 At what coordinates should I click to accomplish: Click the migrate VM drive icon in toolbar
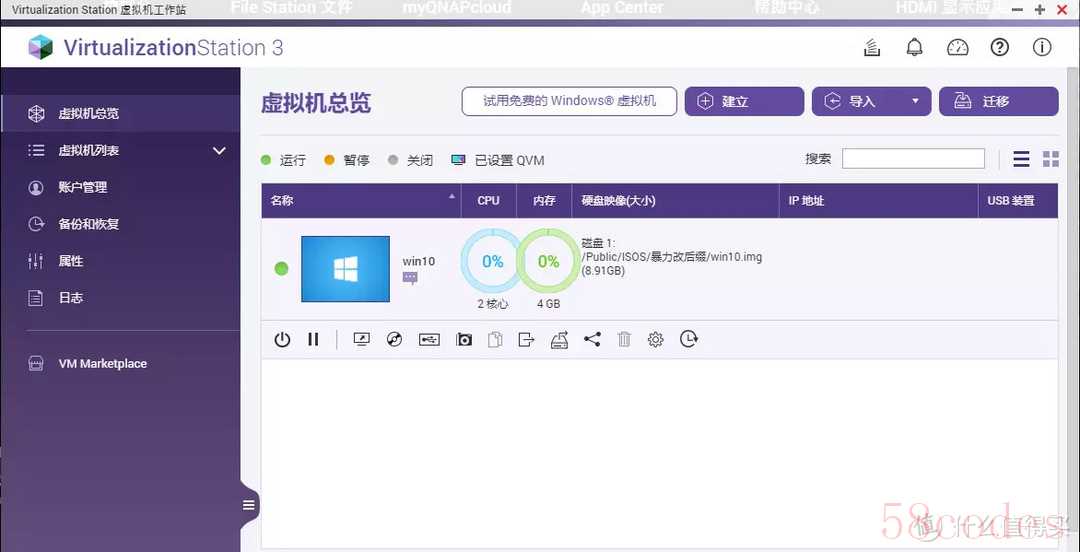(x=559, y=339)
